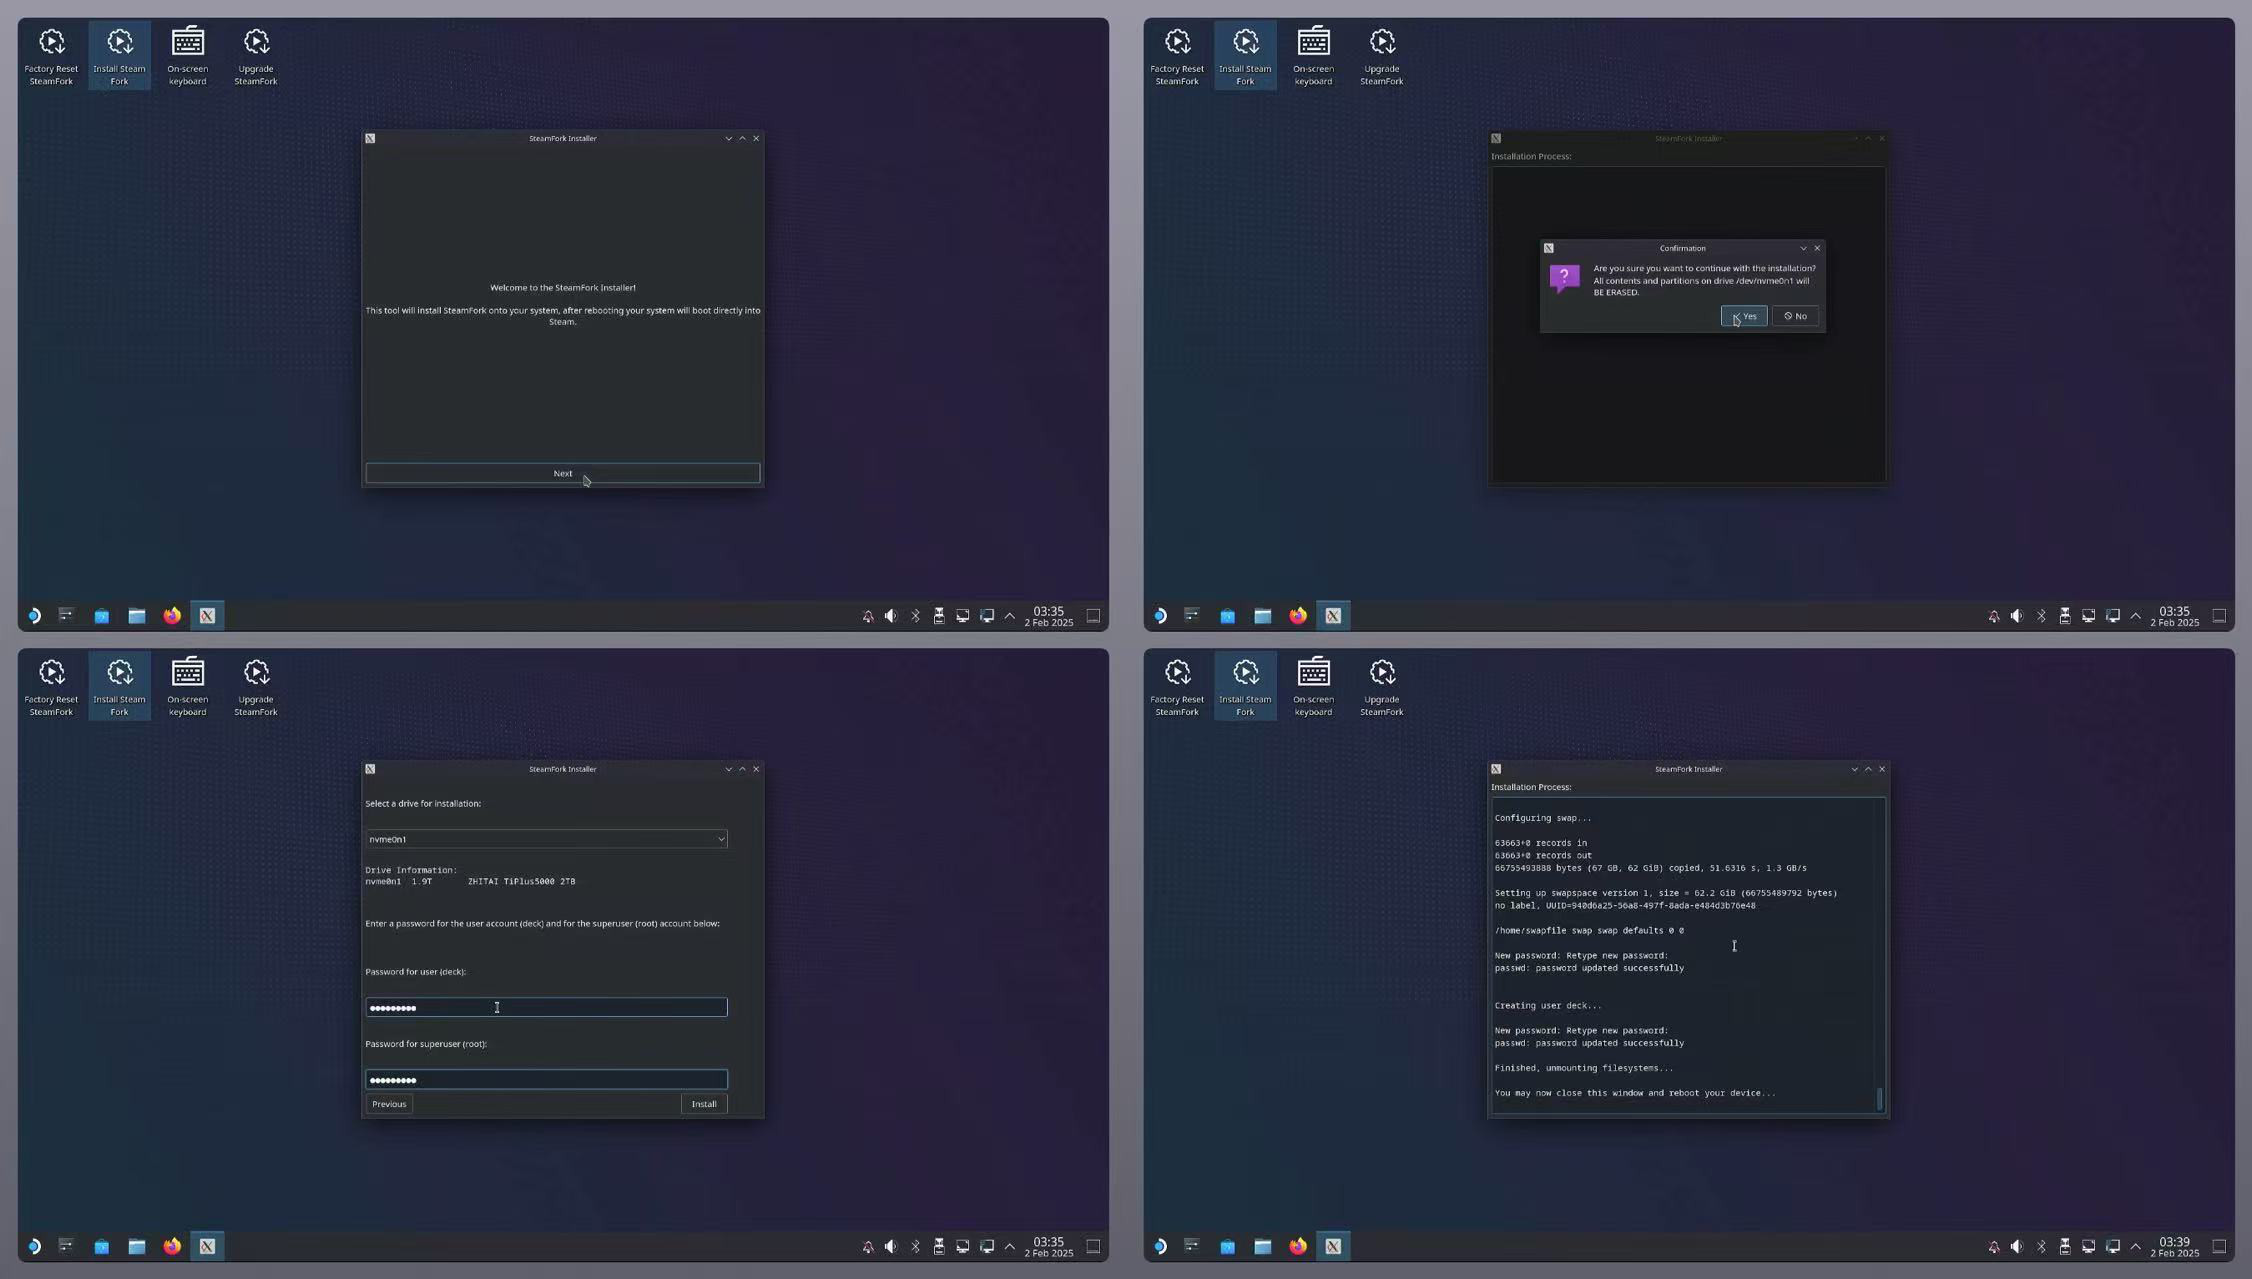Viewport: 2252px width, 1279px height.
Task: Focus the Password for superuser (root) field
Action: tap(546, 1079)
